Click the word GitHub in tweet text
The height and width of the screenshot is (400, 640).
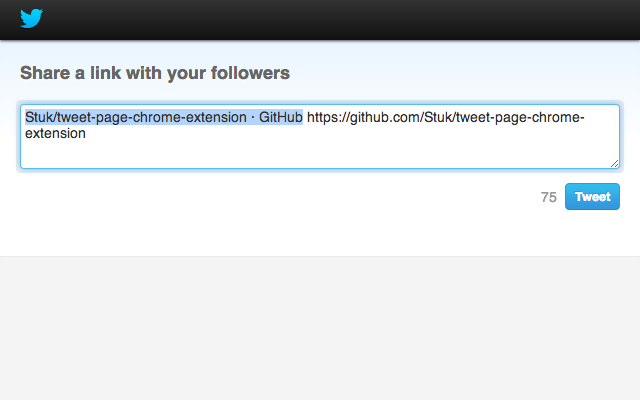point(280,118)
